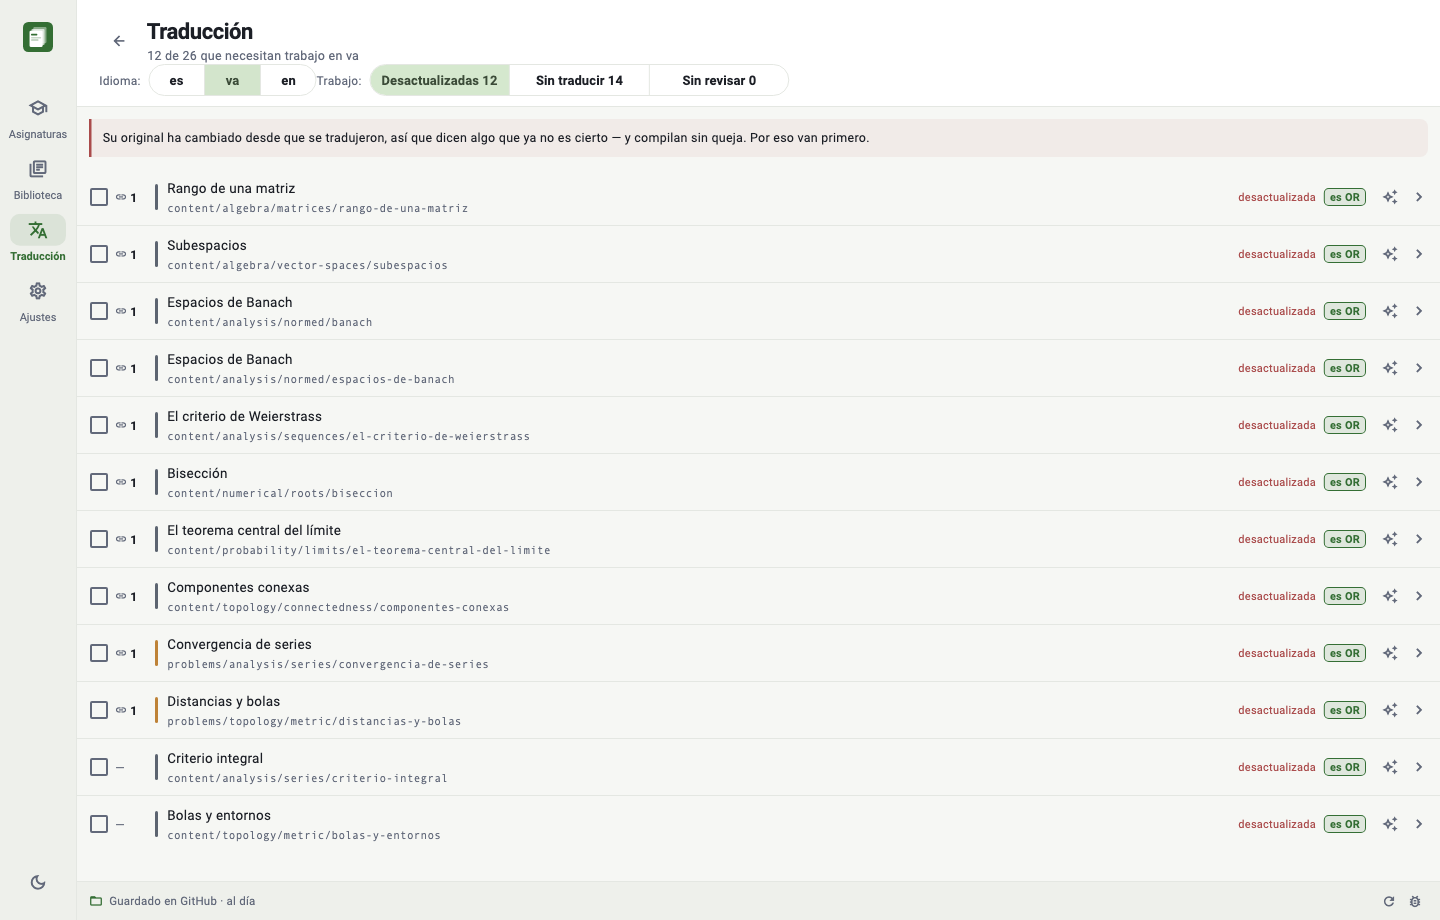Click sparkle icon for Convergencia de series

pos(1390,653)
